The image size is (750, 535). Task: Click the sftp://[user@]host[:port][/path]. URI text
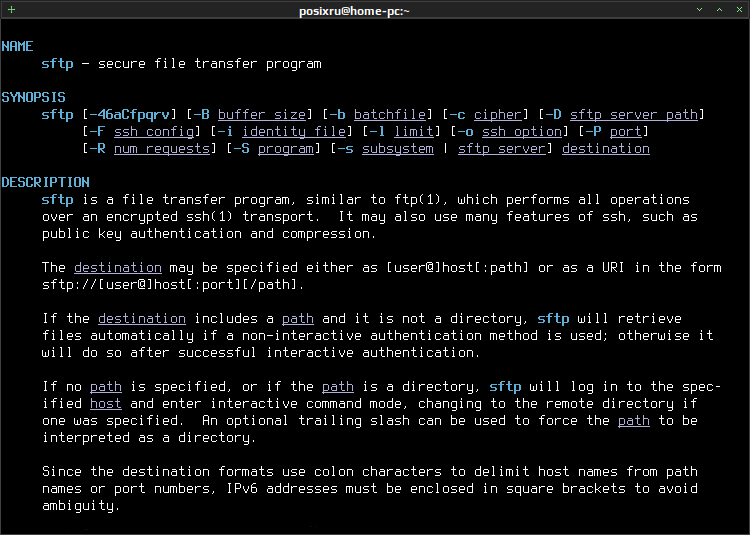(173, 284)
